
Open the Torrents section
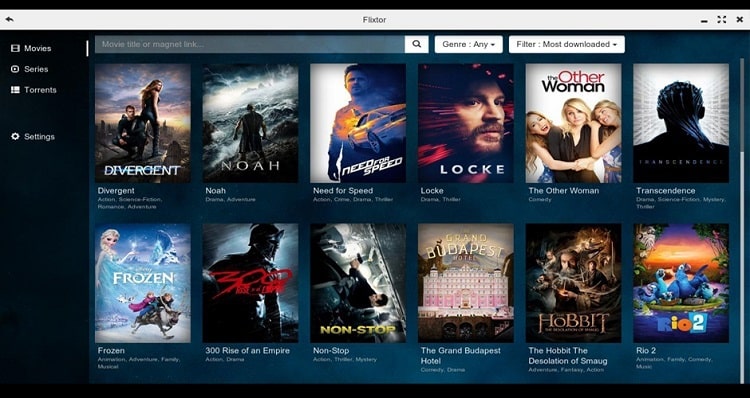point(40,90)
